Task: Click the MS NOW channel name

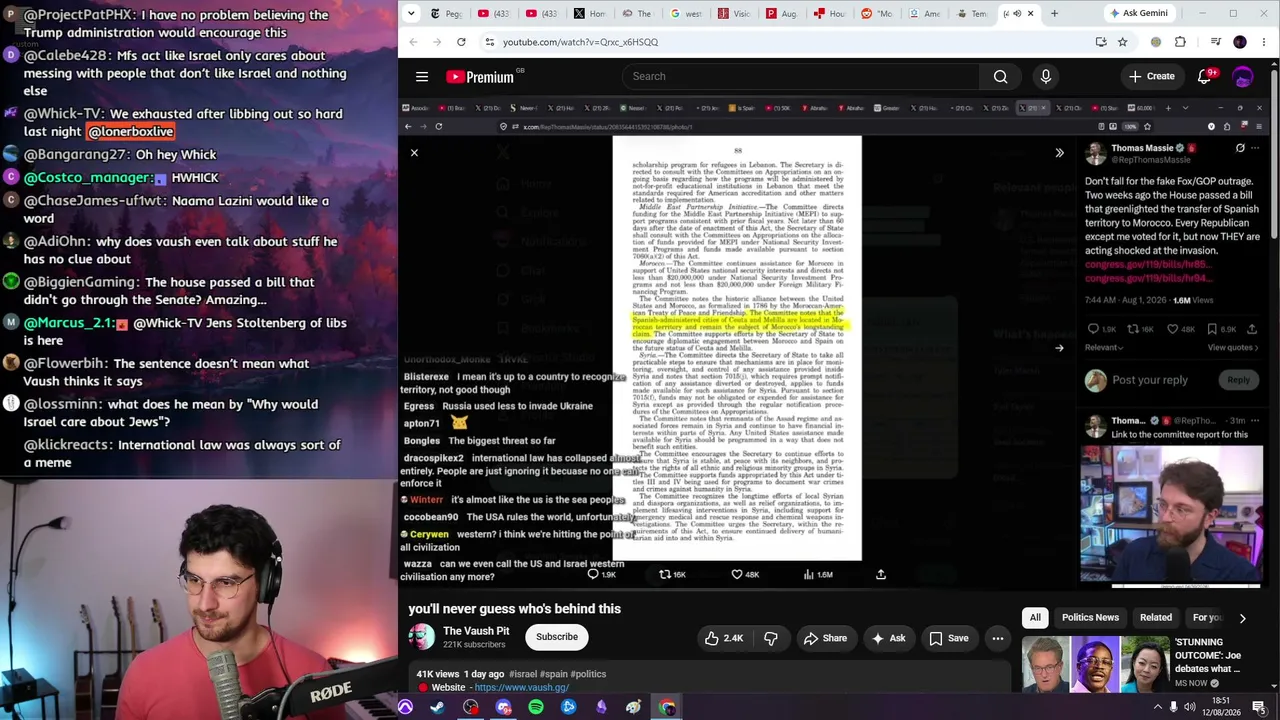Action: tap(1191, 684)
